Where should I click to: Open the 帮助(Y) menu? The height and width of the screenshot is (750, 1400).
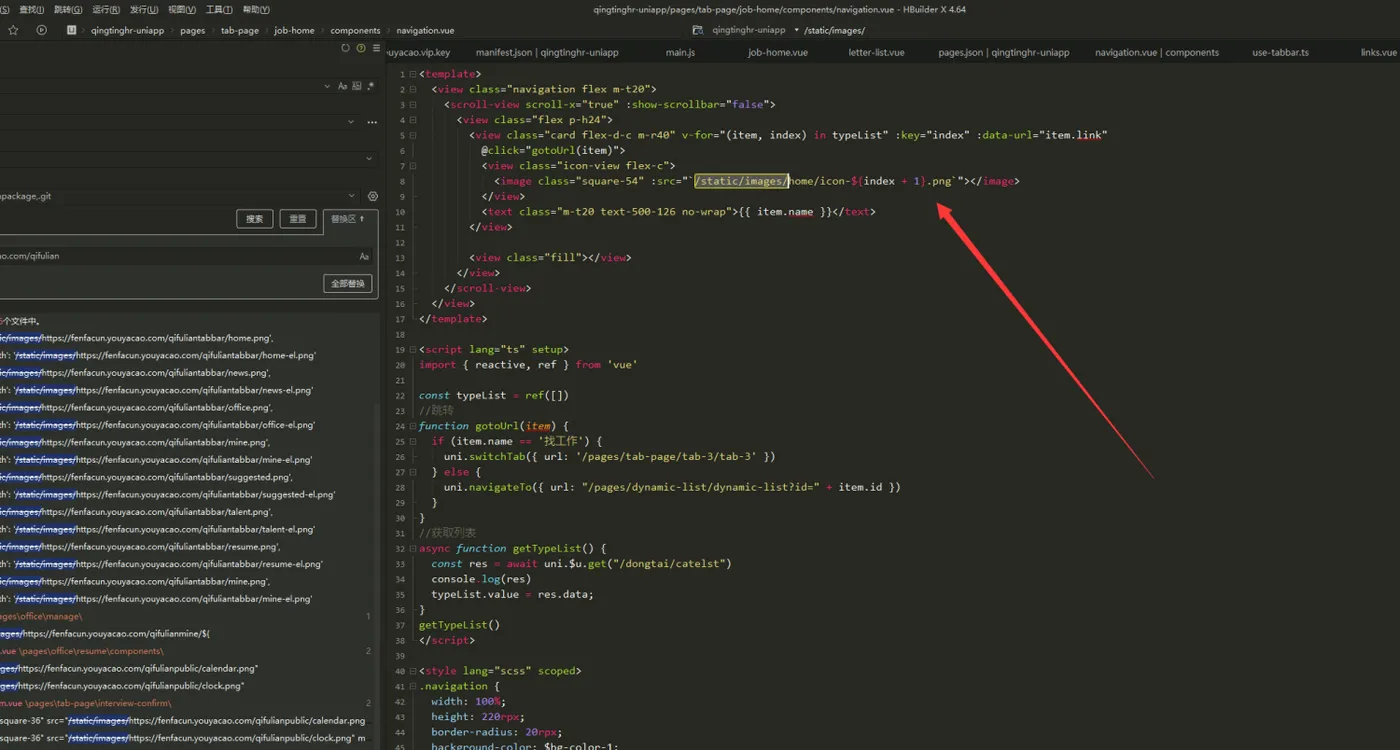coord(256,9)
